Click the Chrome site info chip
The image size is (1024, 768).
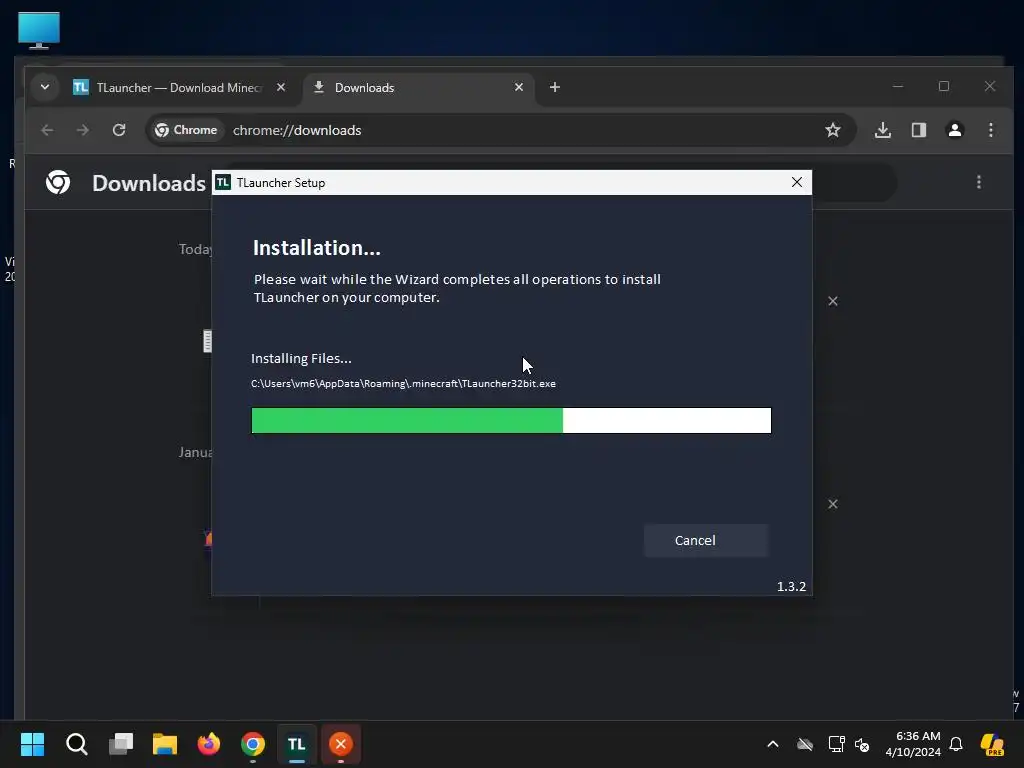tap(186, 130)
